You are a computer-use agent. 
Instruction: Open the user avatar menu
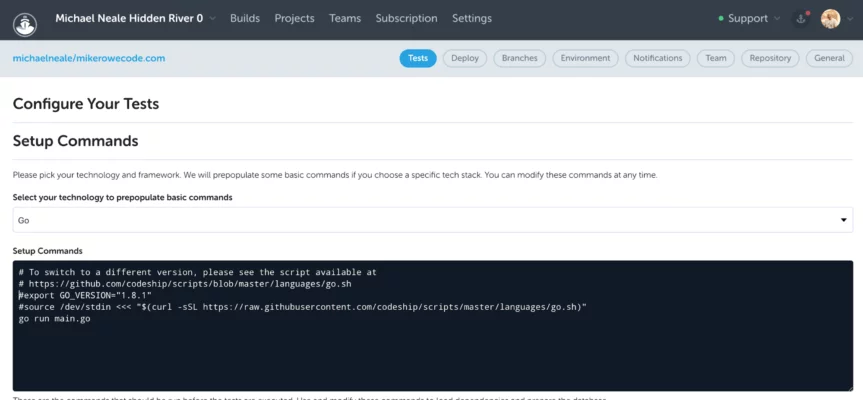830,19
